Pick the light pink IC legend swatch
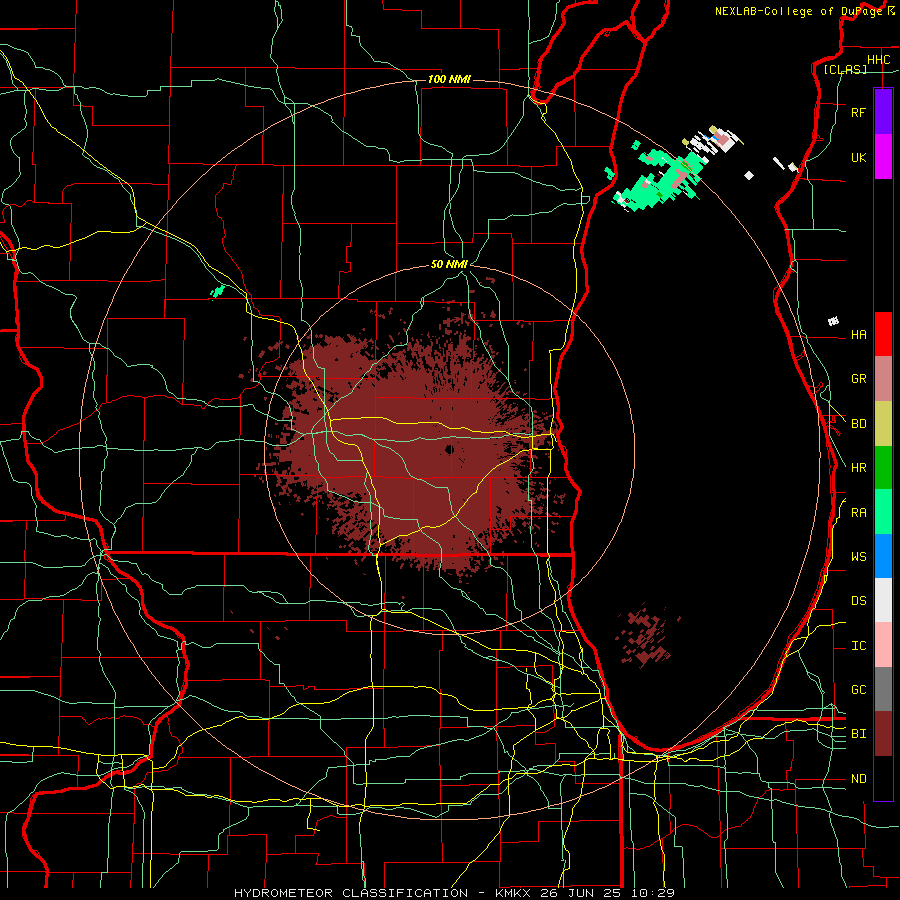 pos(883,645)
